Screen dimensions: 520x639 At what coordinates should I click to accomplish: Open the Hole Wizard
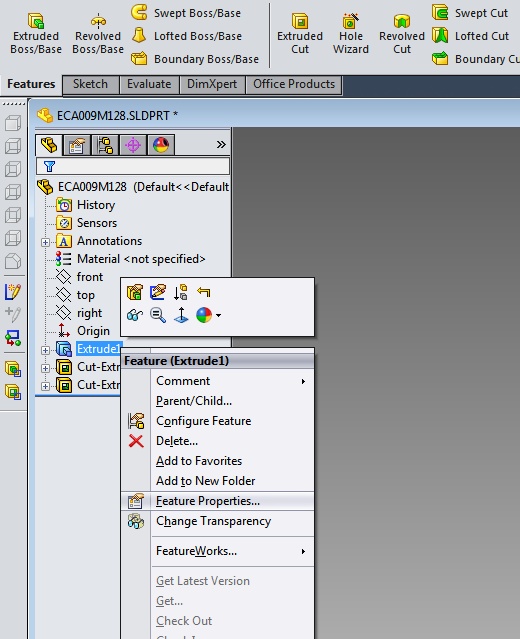(350, 34)
